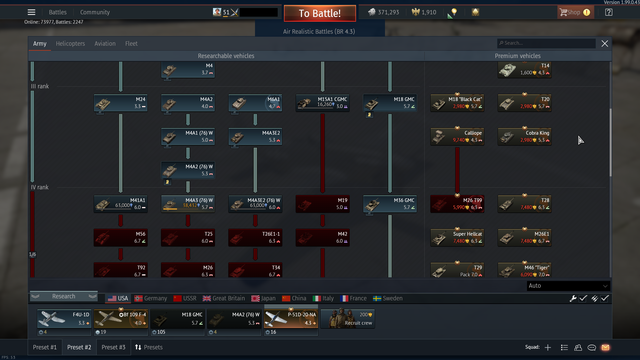Viewport: 640px width, 360px height.
Task: Select premium Calliope tank
Action: [457, 137]
